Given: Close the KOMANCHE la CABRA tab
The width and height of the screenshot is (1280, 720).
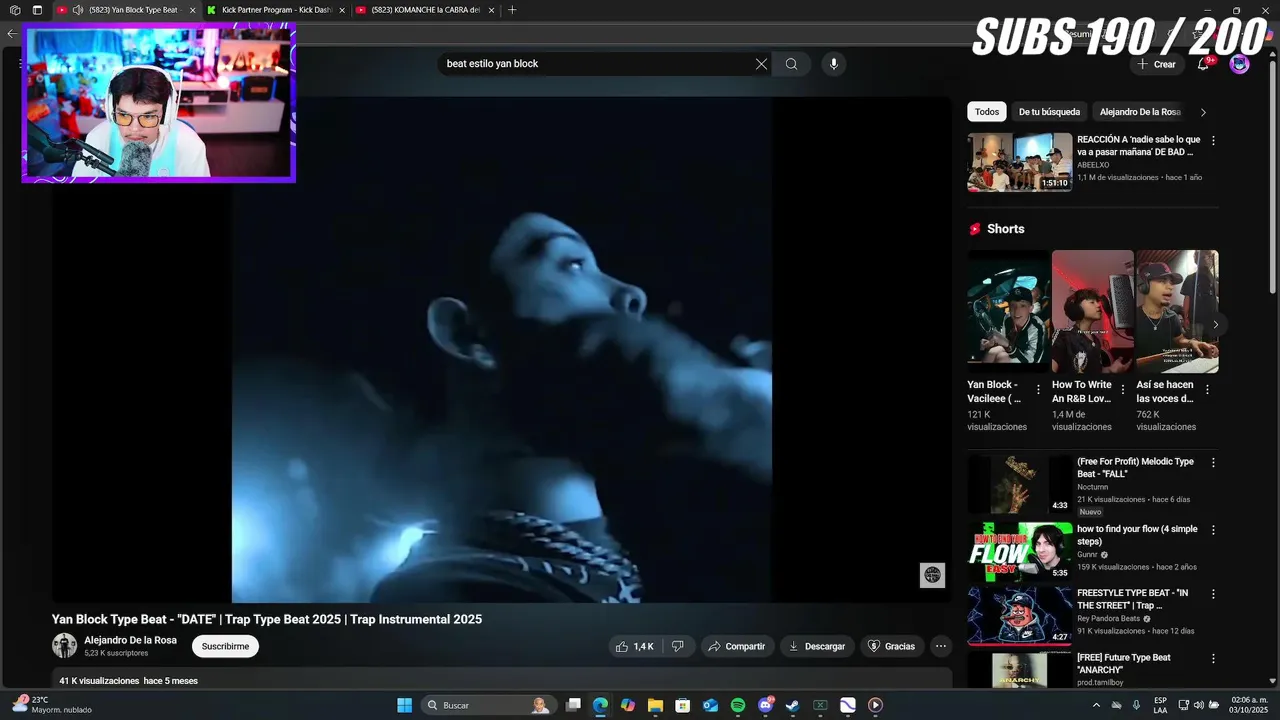Looking at the screenshot, I should 491,10.
